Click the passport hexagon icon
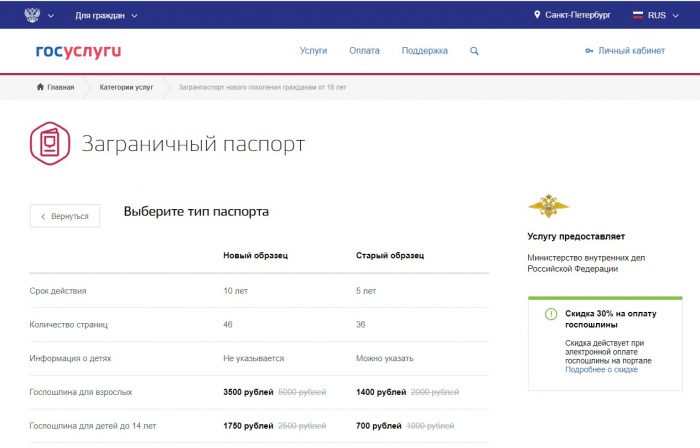This screenshot has width=700, height=448. coord(50,143)
